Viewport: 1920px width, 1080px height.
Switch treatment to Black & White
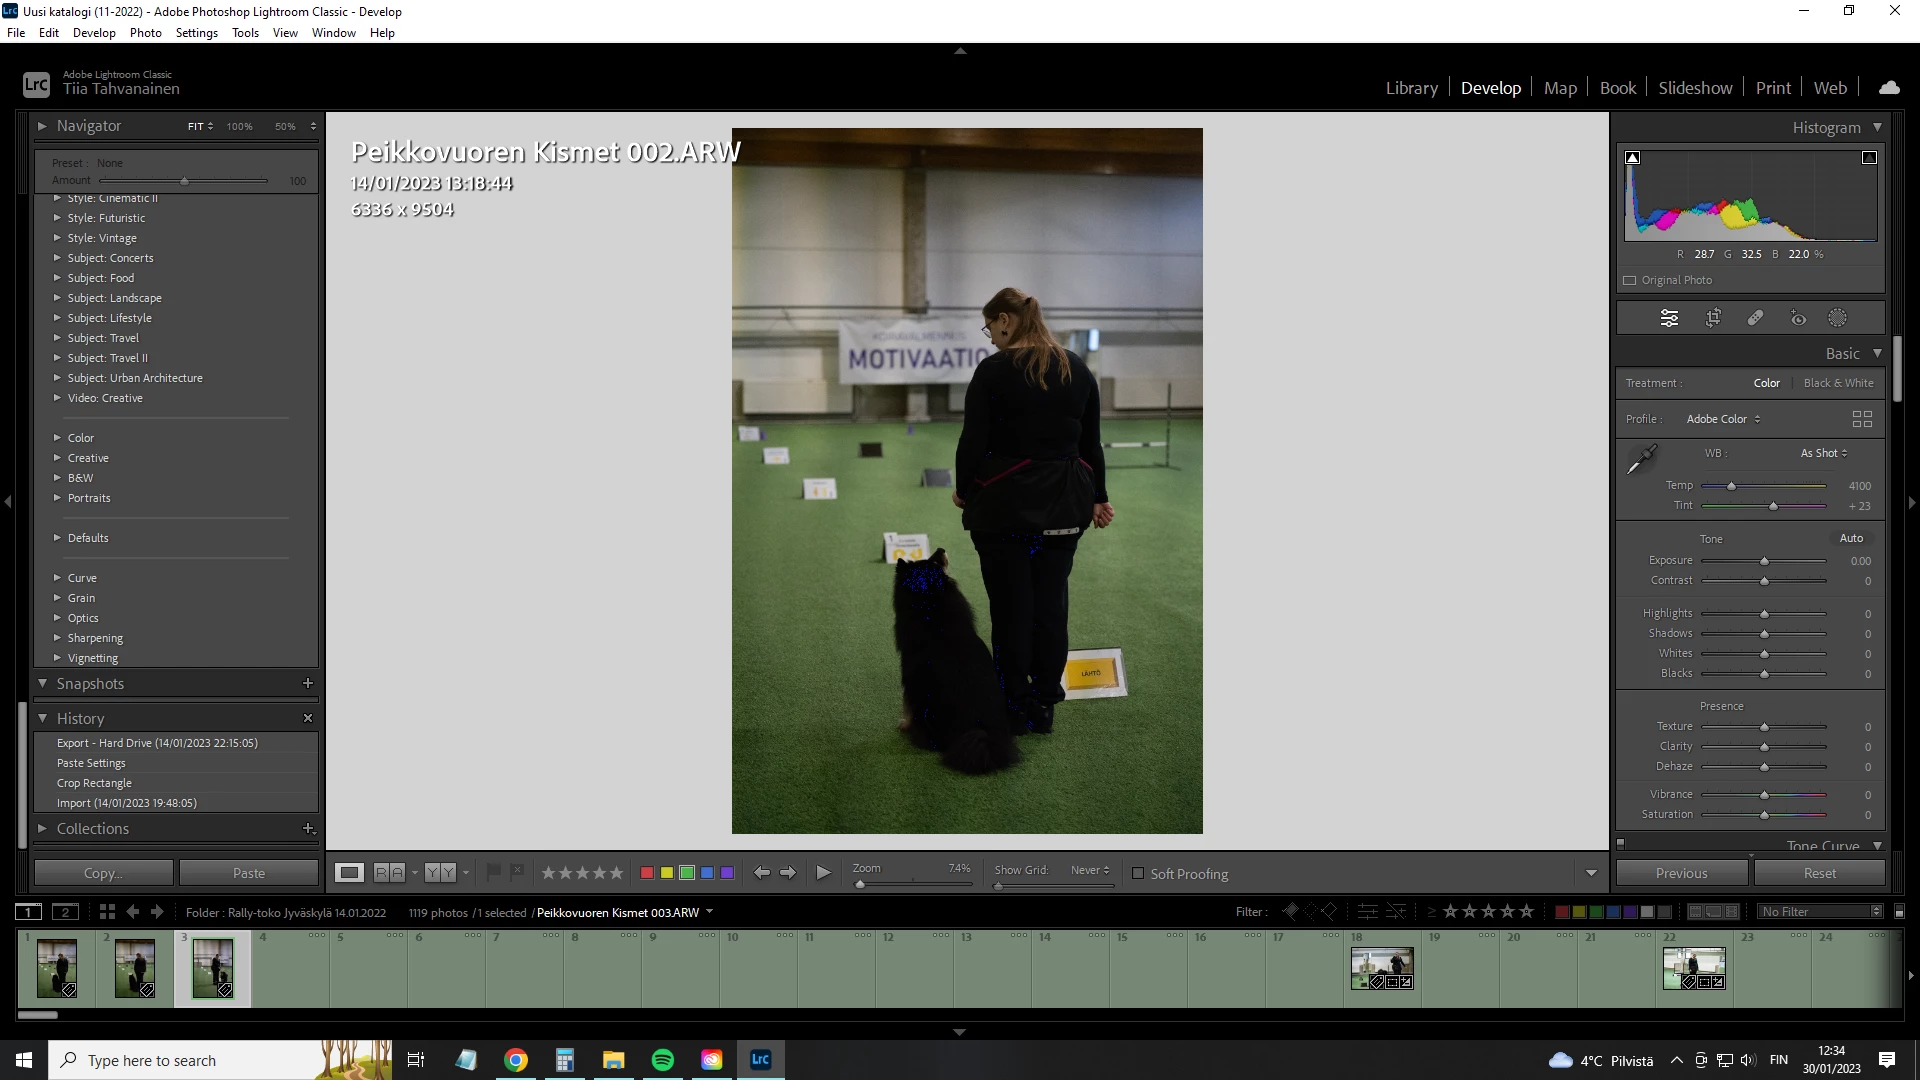[1838, 383]
